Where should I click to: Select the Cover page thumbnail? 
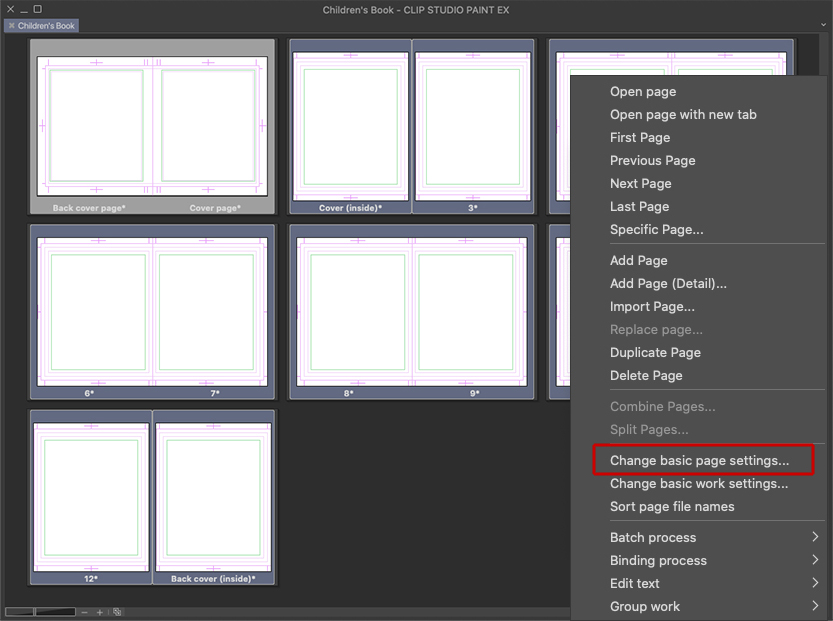(213, 125)
